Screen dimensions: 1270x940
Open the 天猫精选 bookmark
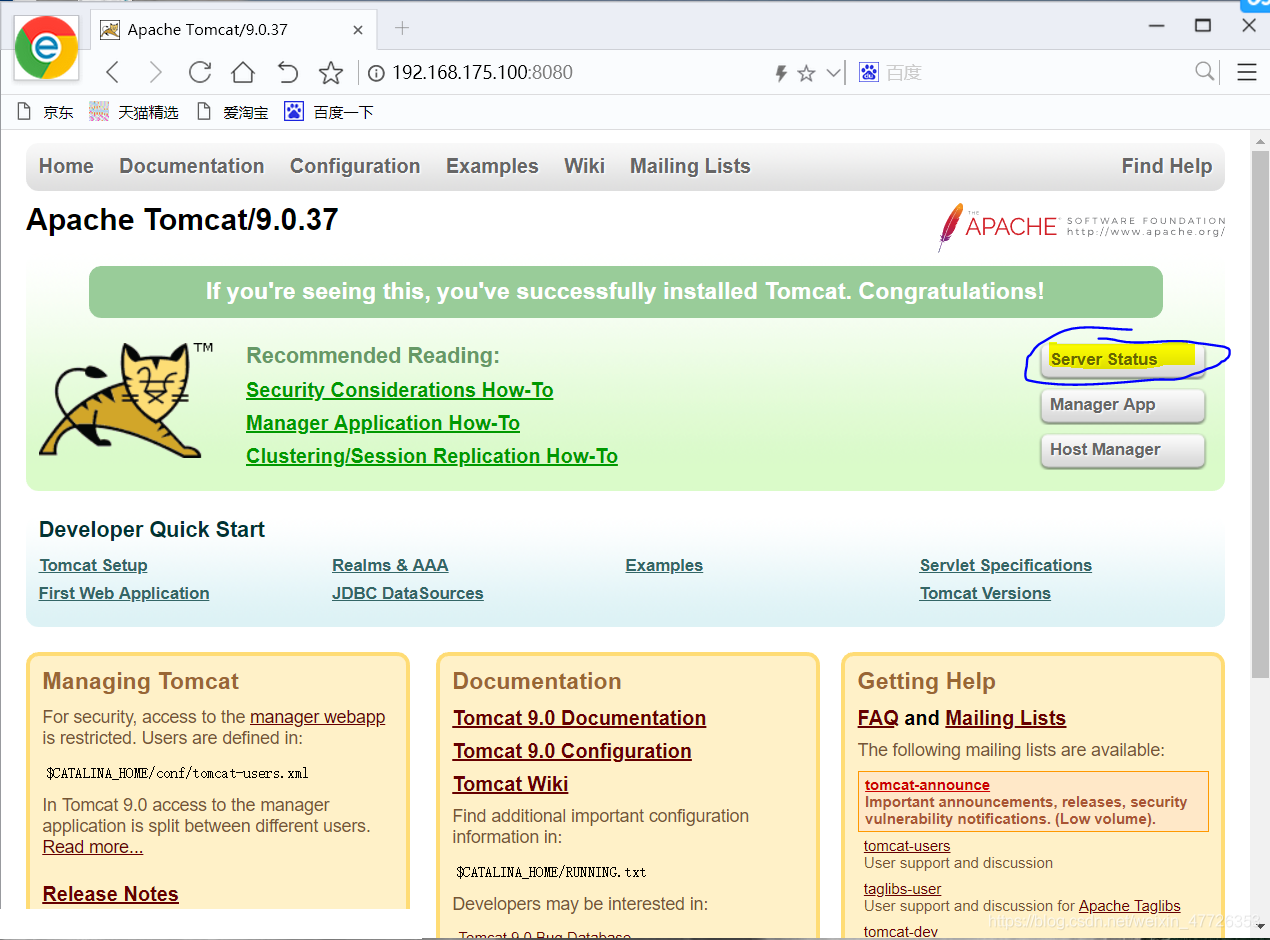(x=134, y=112)
